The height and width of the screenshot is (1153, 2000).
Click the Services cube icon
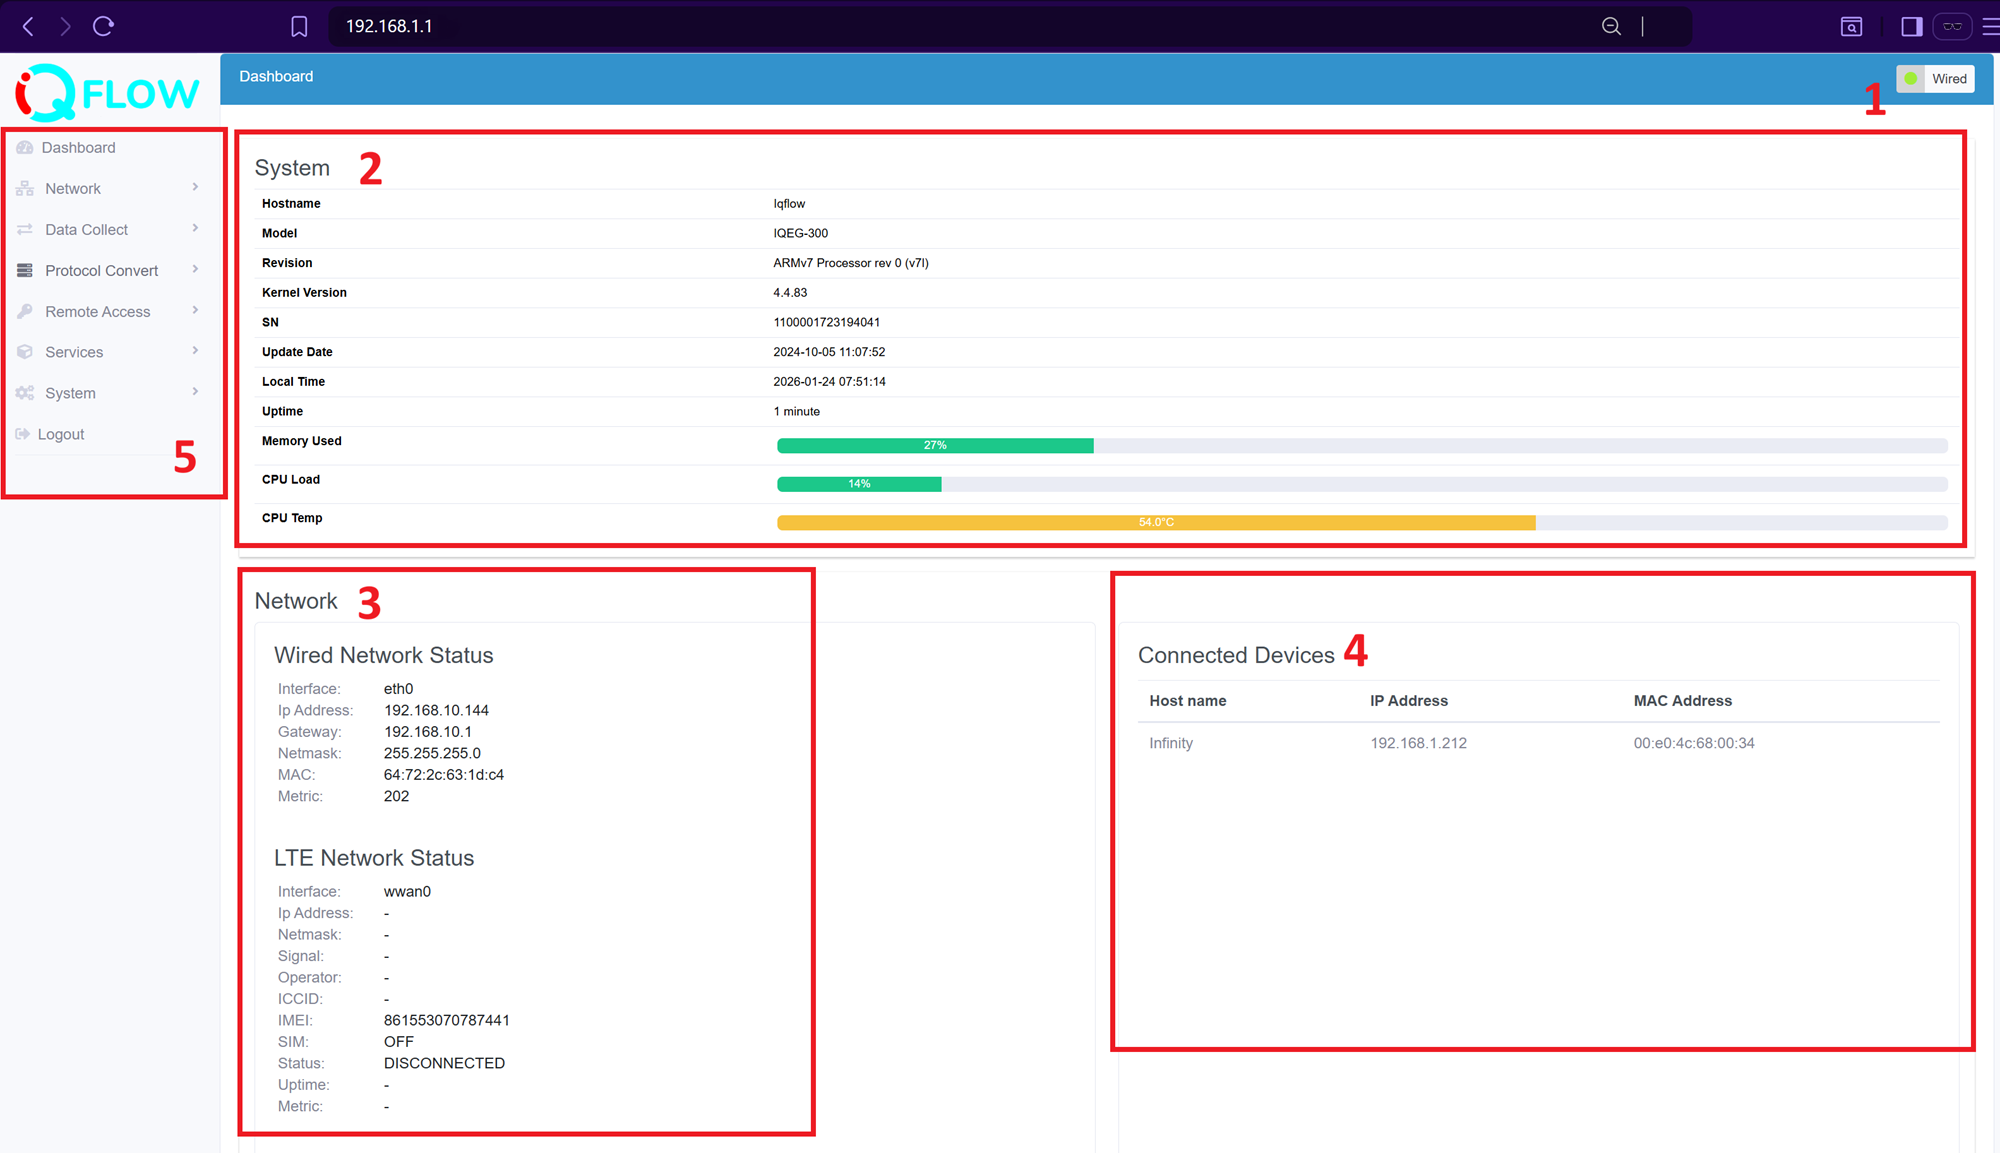tap(25, 352)
